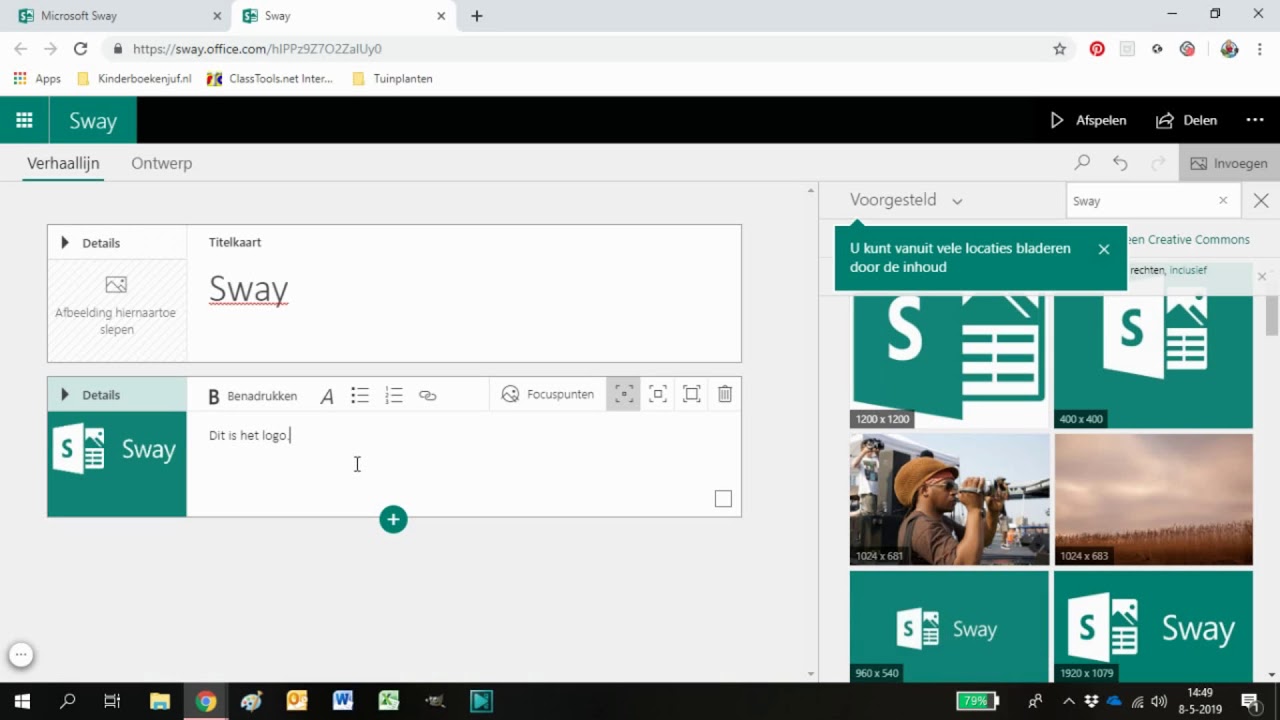The image size is (1280, 720).
Task: Click the Sway logo thumbnail in the card
Action: pyautogui.click(x=116, y=464)
